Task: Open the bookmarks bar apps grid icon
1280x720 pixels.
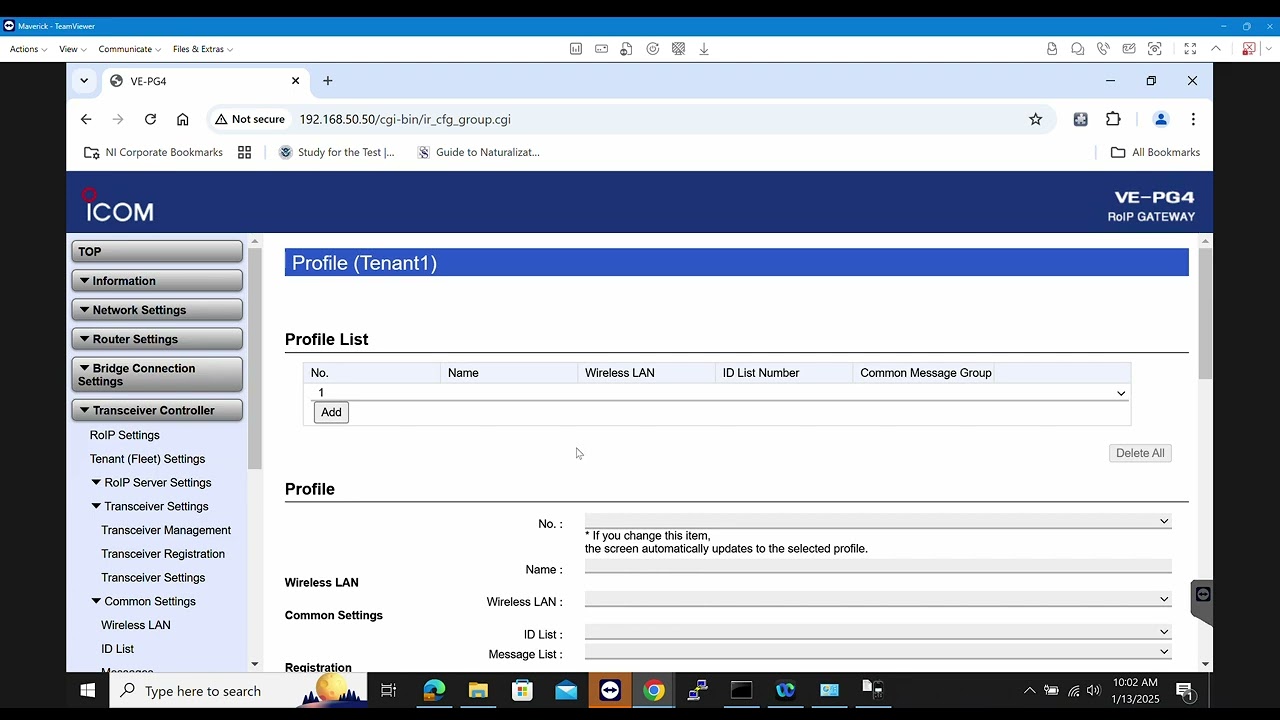Action: 244,152
